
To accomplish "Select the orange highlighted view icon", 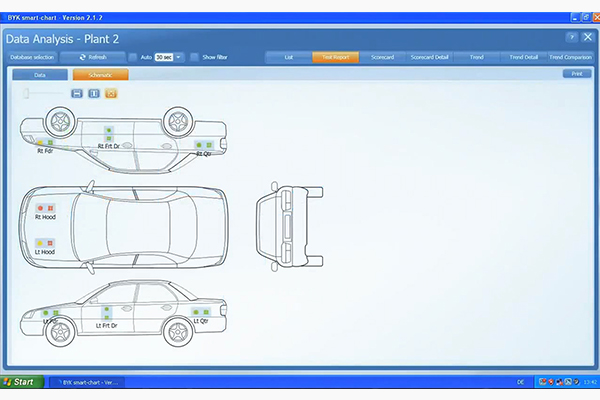I will [x=111, y=93].
